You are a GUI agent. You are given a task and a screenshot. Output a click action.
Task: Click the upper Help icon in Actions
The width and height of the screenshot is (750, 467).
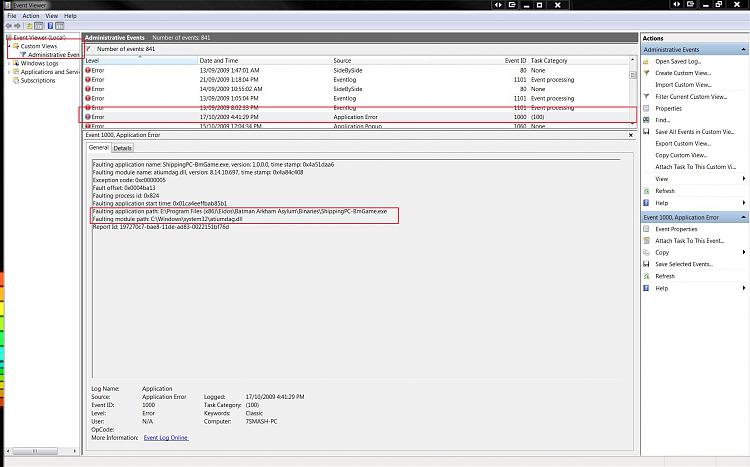point(646,203)
